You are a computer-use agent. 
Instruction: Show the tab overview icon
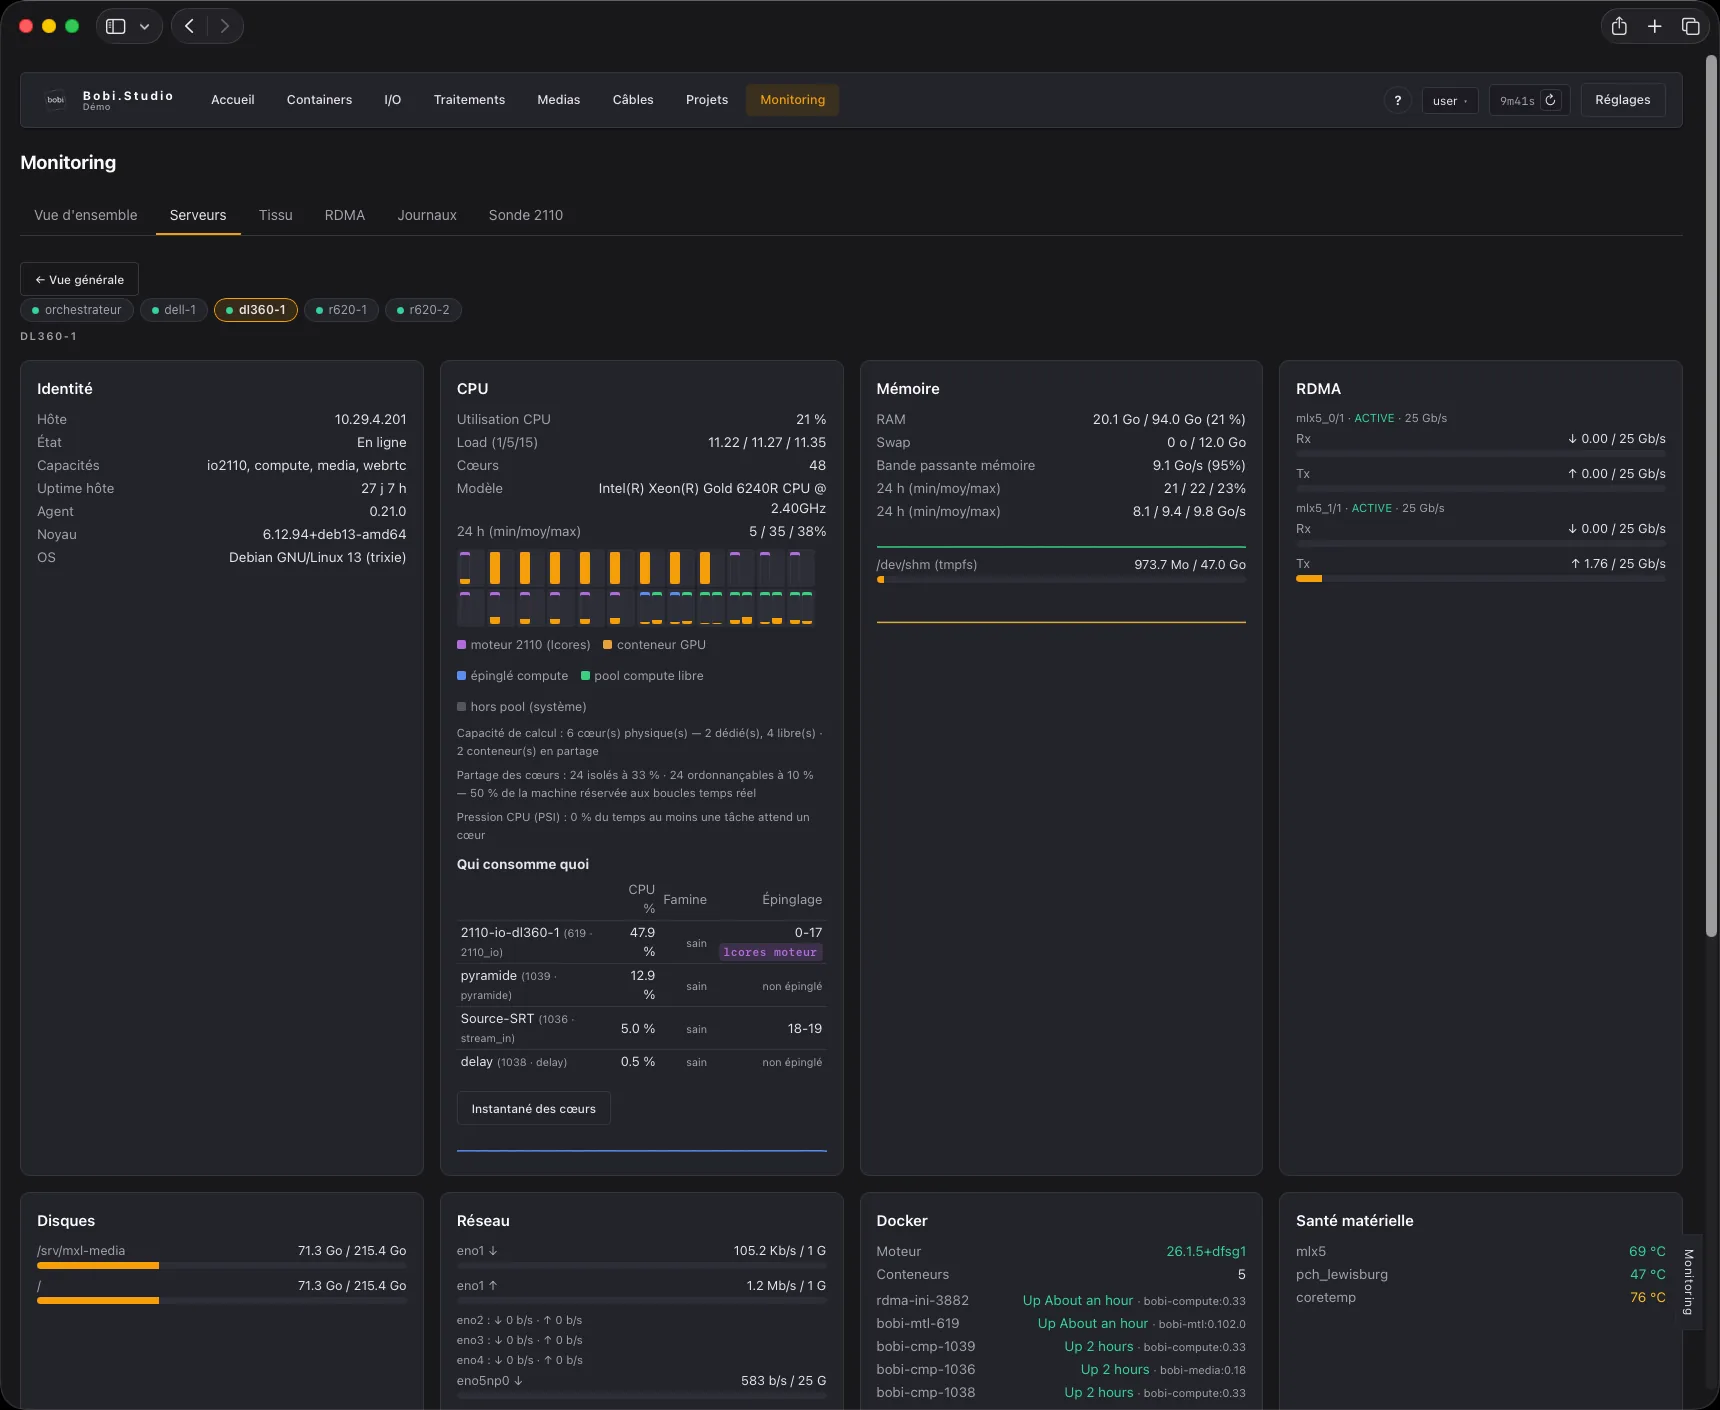click(1691, 26)
